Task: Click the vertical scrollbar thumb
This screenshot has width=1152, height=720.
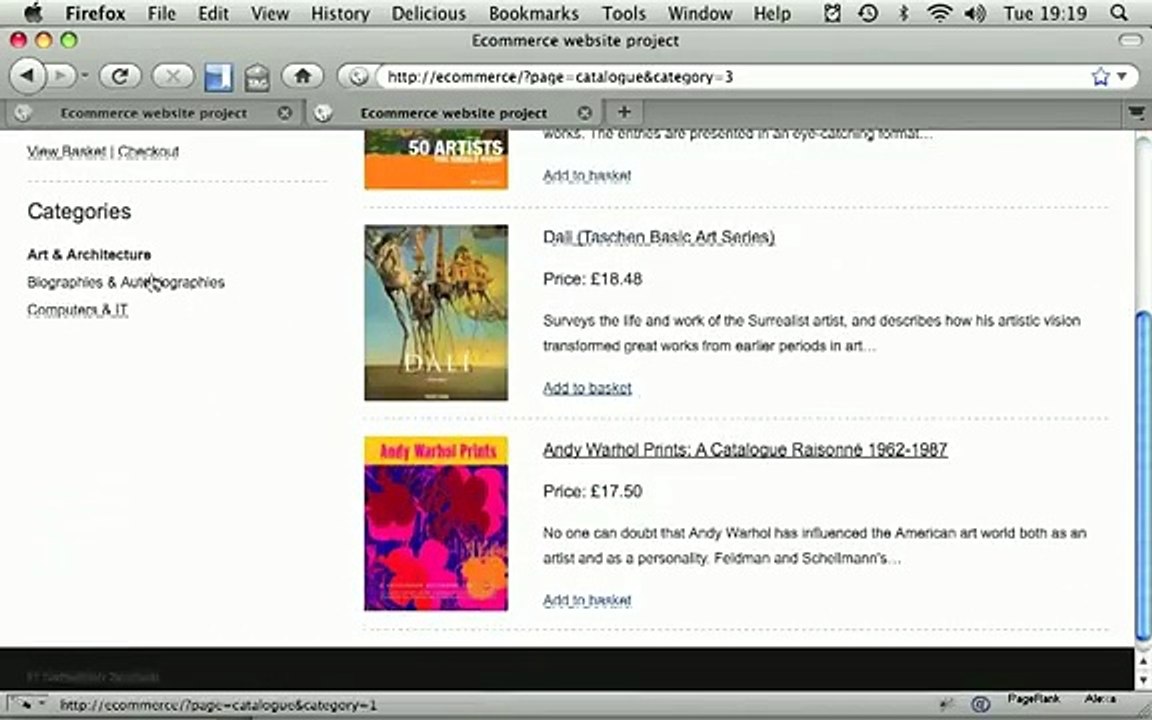Action: pos(1142,478)
